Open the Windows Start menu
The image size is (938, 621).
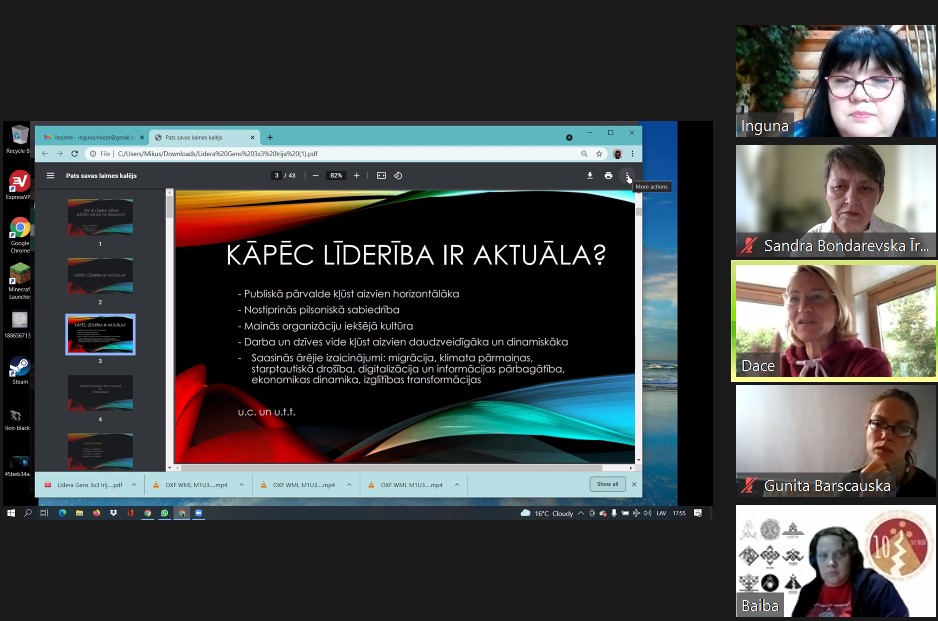[11, 513]
